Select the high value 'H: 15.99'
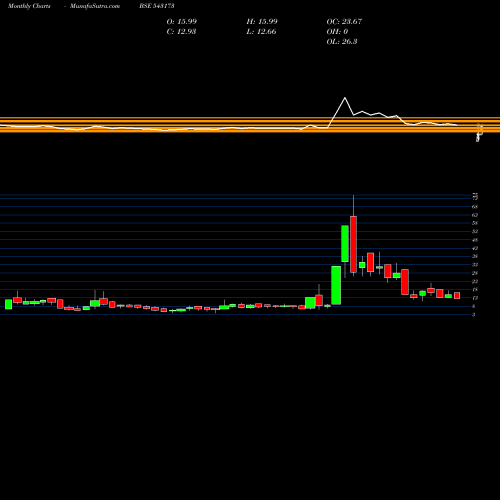This screenshot has height=500, width=500. pyautogui.click(x=262, y=22)
